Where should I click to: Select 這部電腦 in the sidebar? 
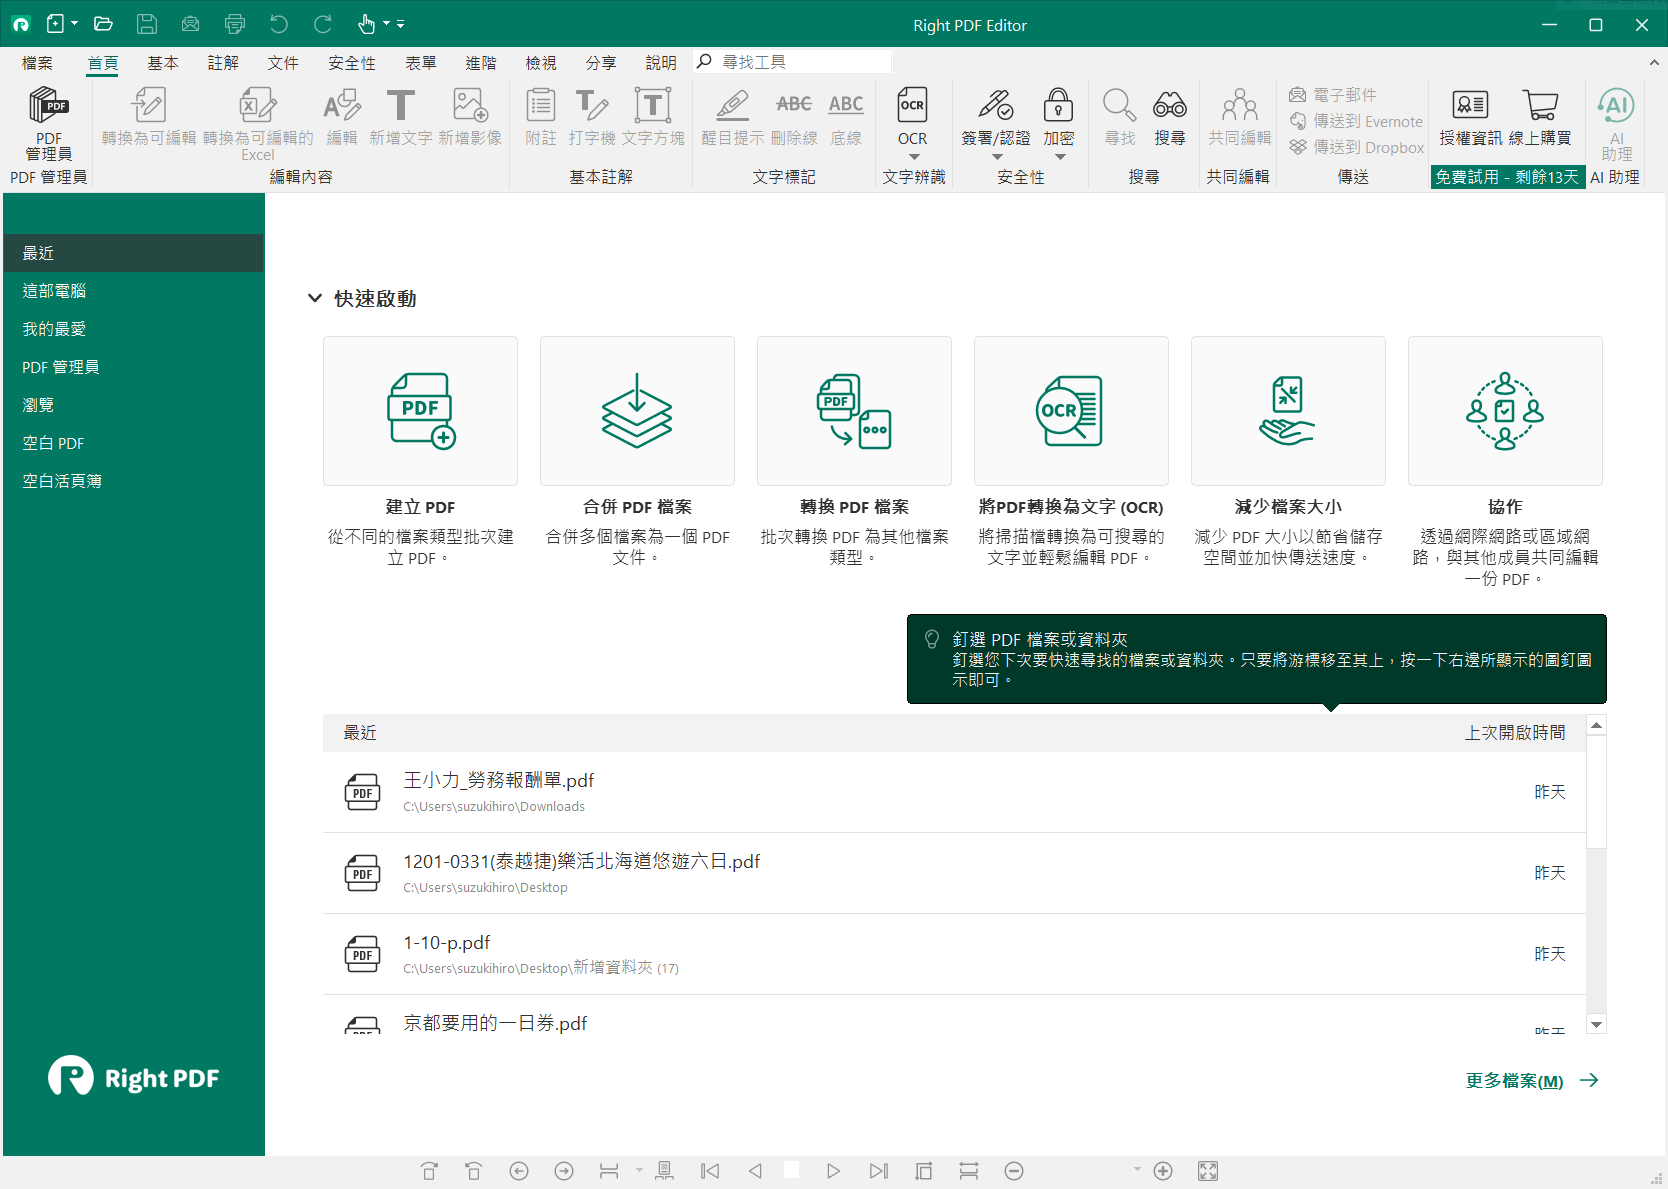pos(55,291)
